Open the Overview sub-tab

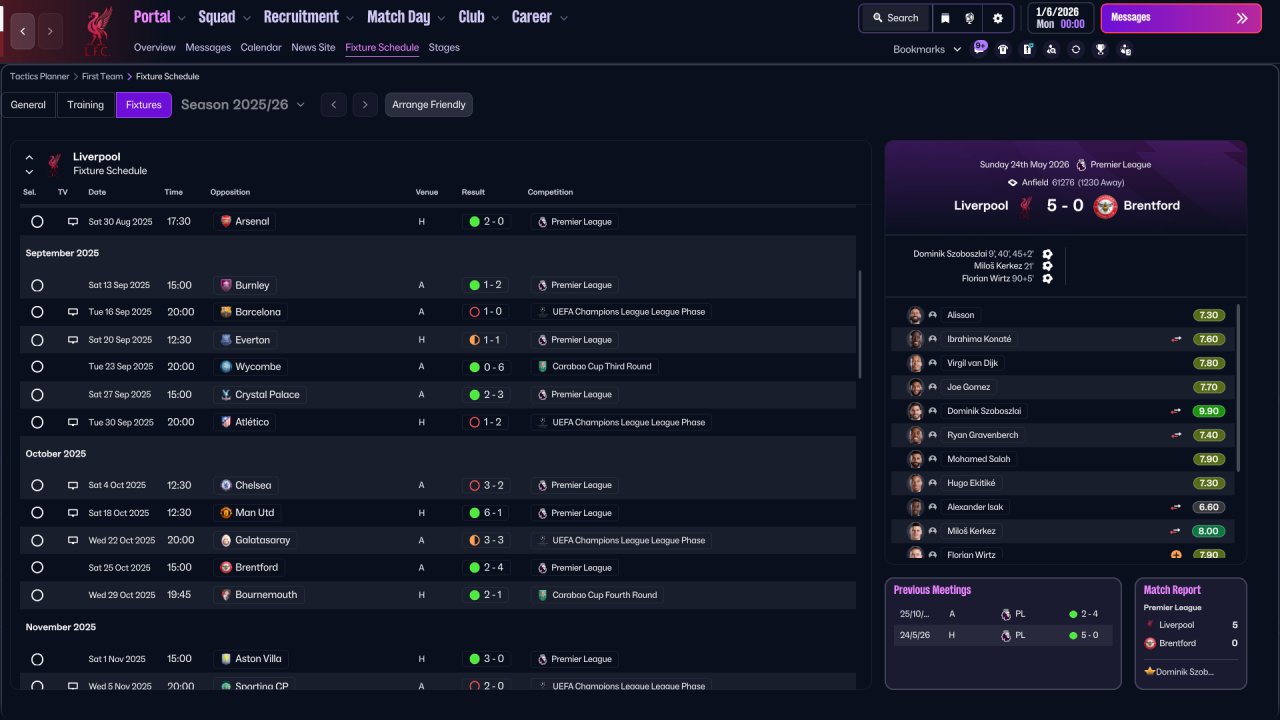(x=154, y=47)
